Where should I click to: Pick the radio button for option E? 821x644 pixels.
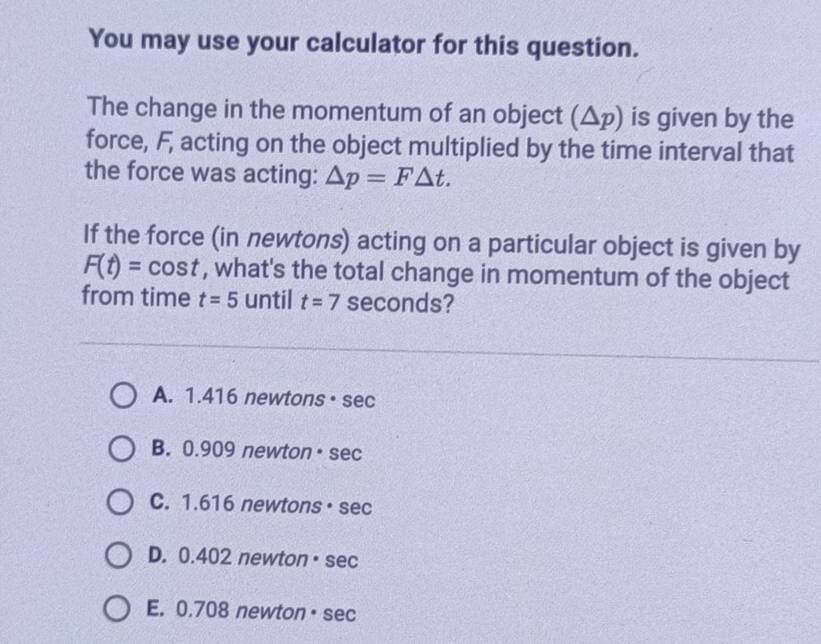pos(121,613)
